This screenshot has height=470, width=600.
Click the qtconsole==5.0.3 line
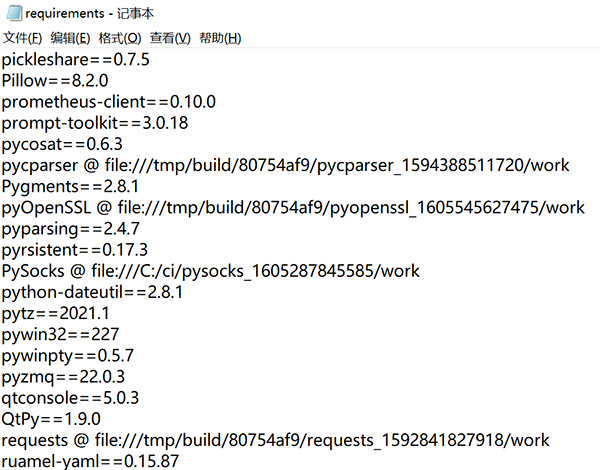tap(70, 397)
